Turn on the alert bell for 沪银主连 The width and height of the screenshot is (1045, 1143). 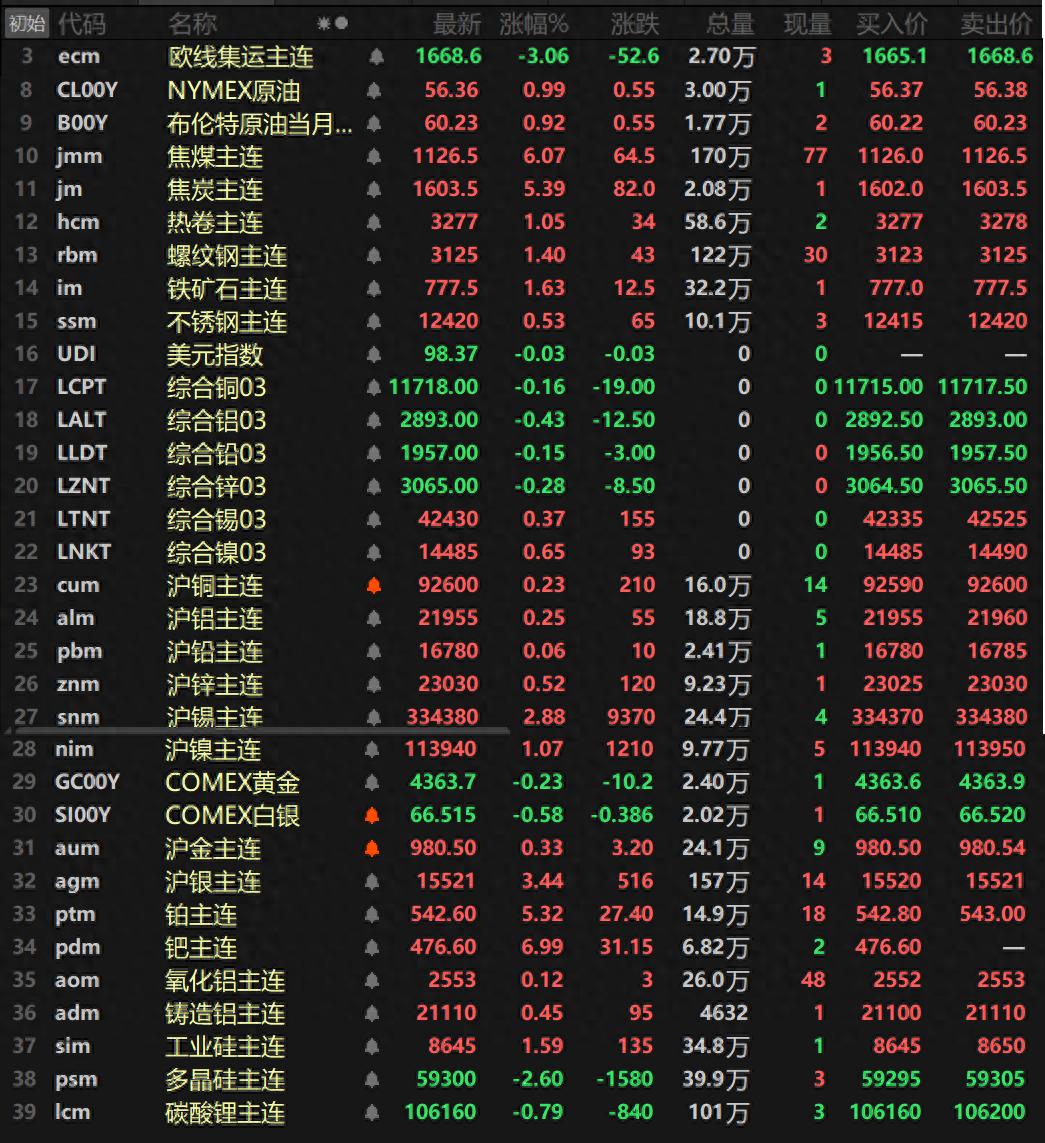(x=373, y=881)
